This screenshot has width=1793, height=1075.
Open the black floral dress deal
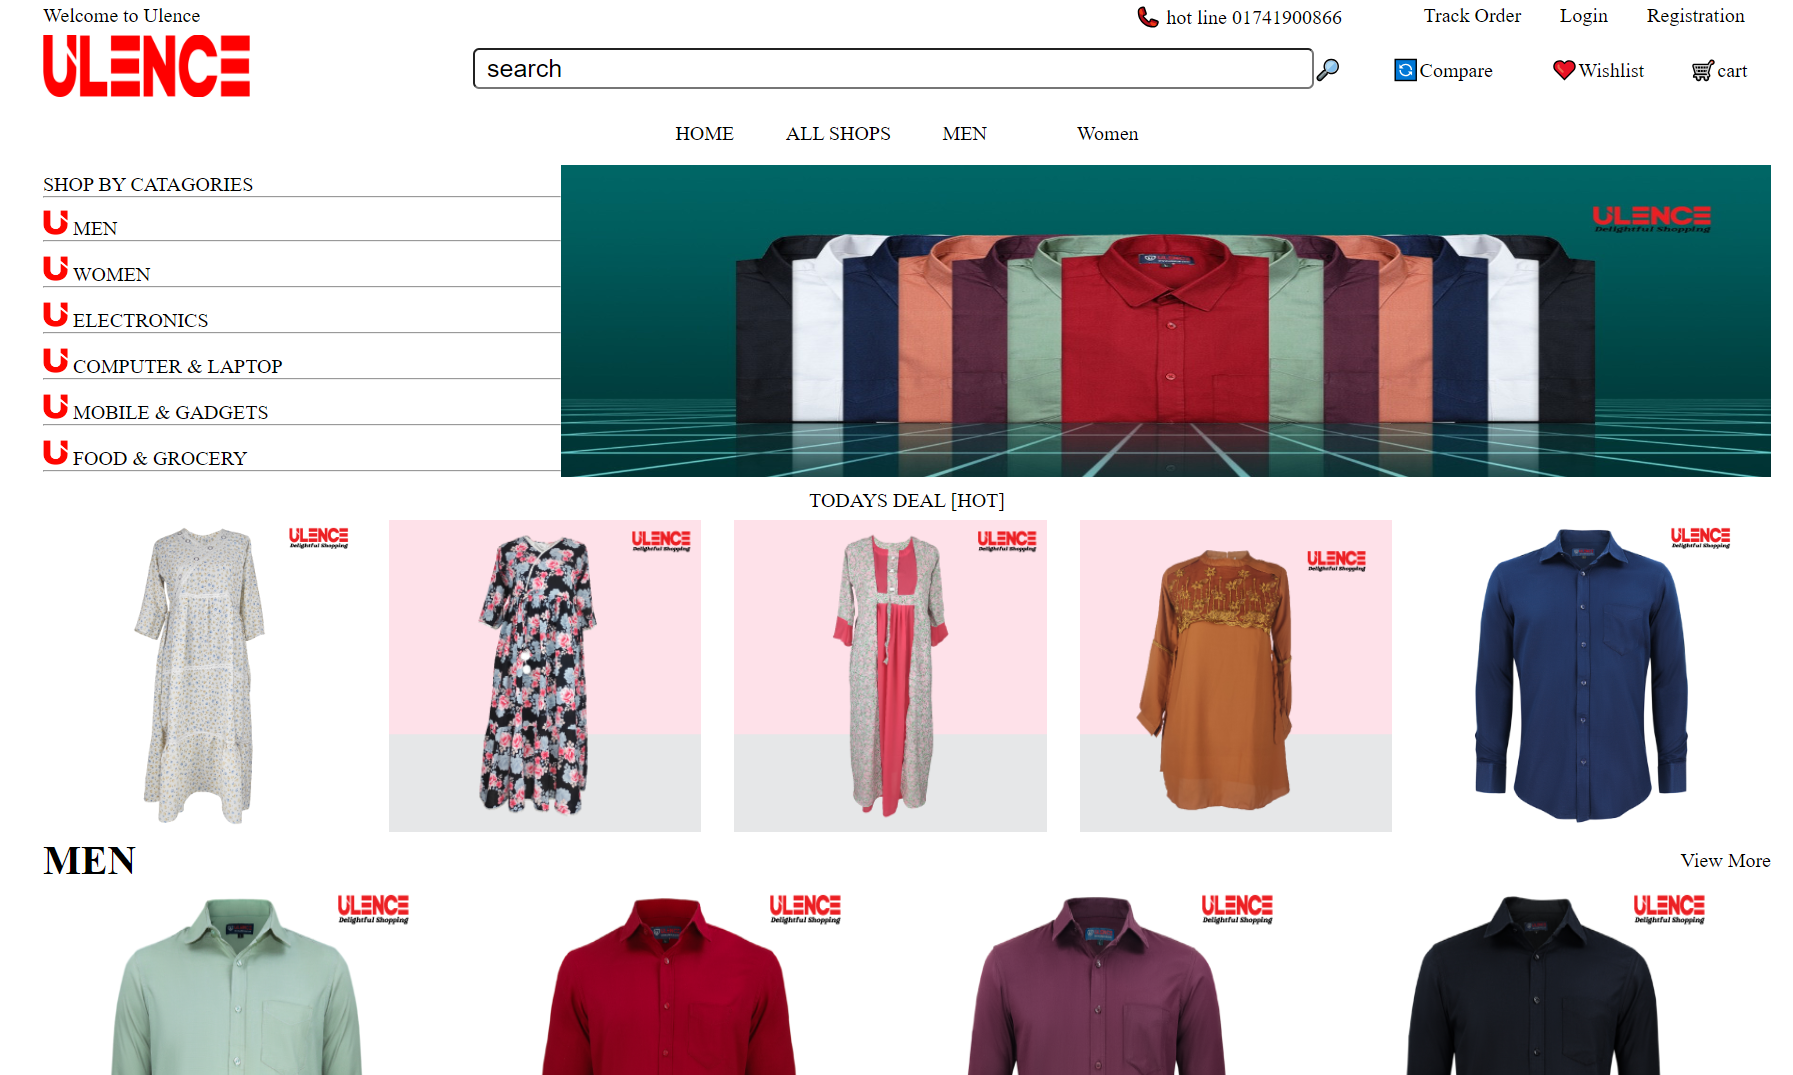click(545, 676)
